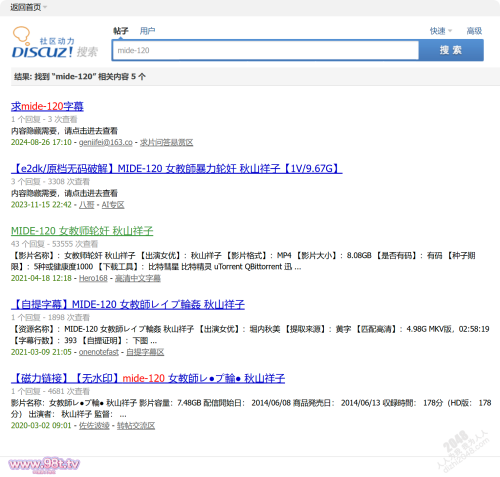Switch to the 用户 tab
The height and width of the screenshot is (477, 500).
click(x=147, y=31)
